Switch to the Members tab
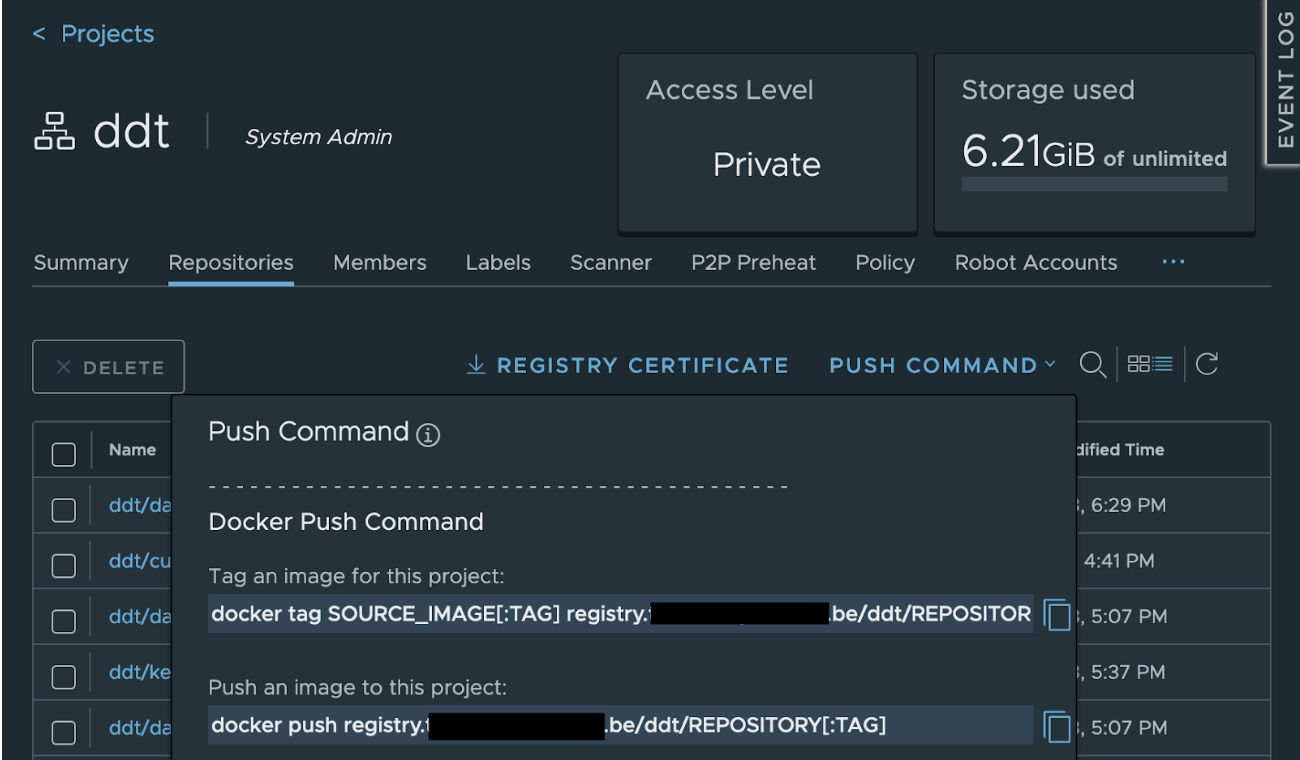Image resolution: width=1300 pixels, height=760 pixels. tap(380, 262)
